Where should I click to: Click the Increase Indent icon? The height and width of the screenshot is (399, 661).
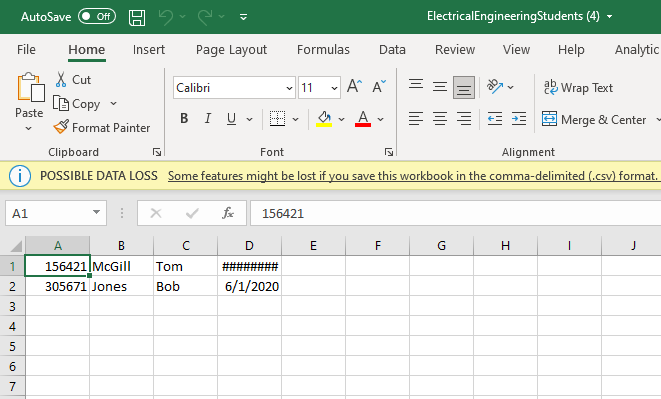click(519, 119)
